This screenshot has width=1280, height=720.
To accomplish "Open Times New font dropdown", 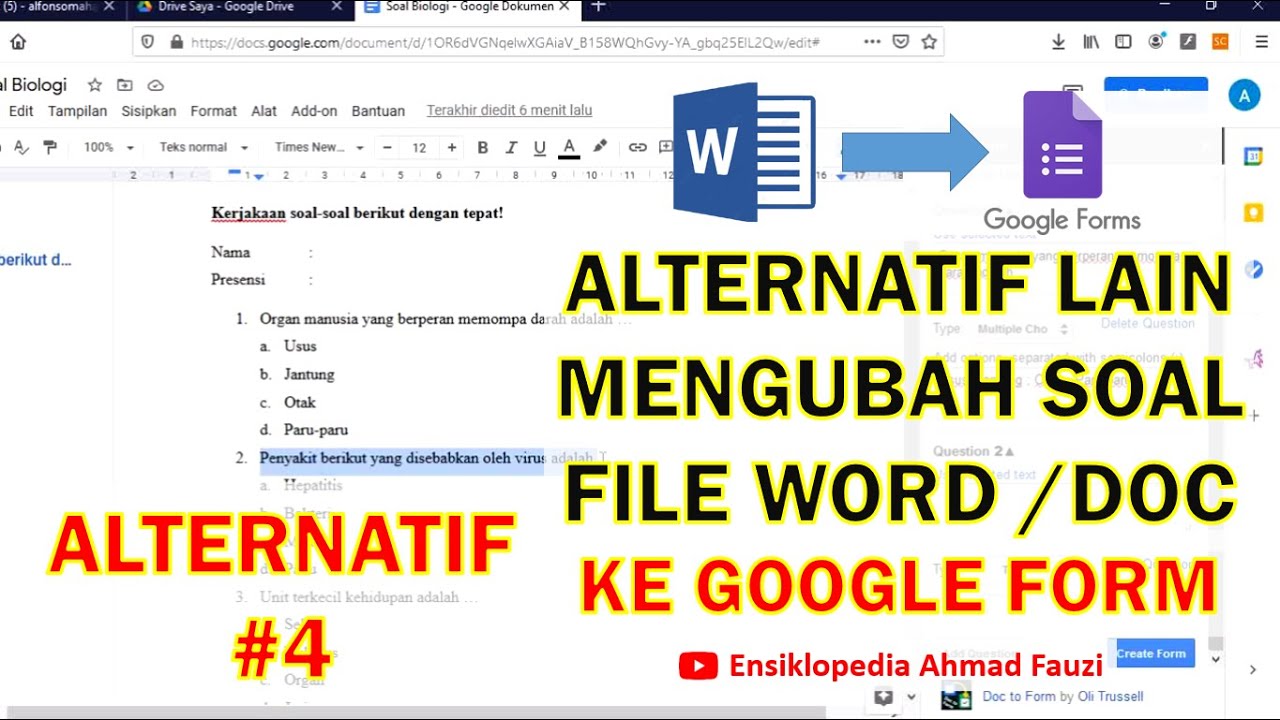I will coord(319,147).
